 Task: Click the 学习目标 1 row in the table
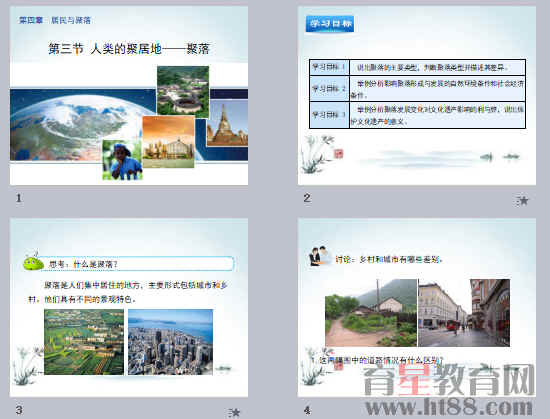point(417,67)
